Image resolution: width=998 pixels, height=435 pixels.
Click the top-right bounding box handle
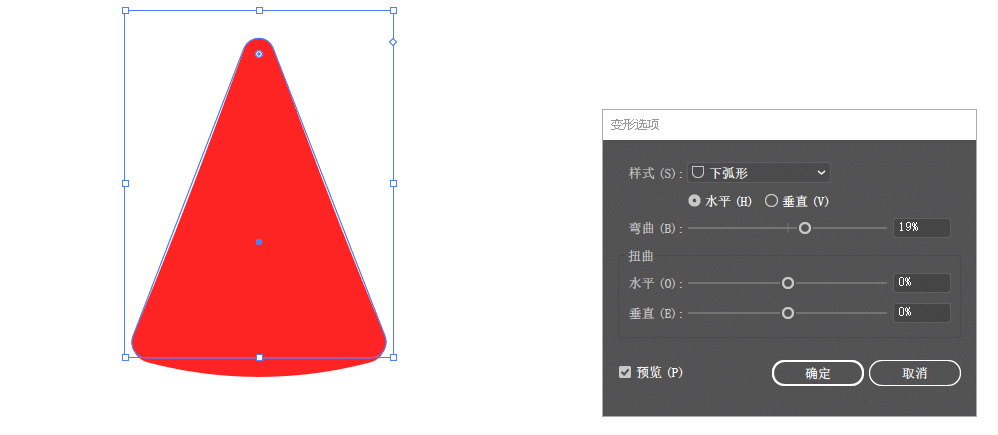(x=393, y=10)
